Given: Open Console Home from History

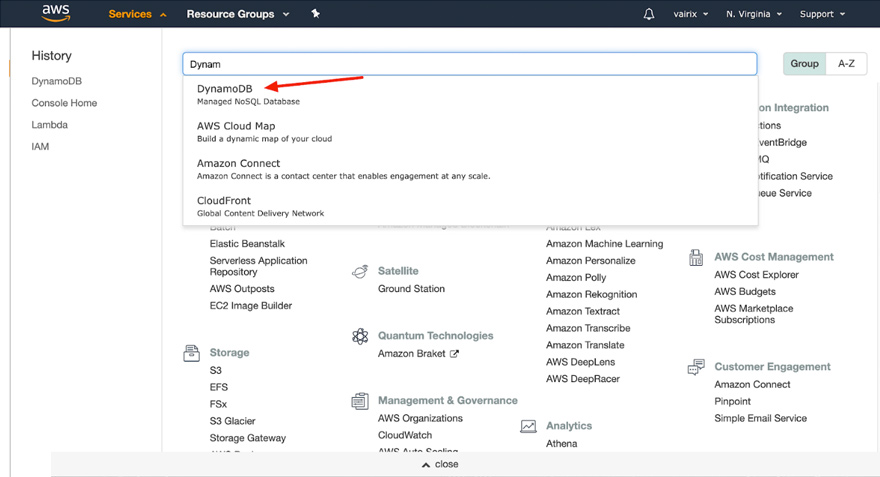Looking at the screenshot, I should pyautogui.click(x=64, y=103).
